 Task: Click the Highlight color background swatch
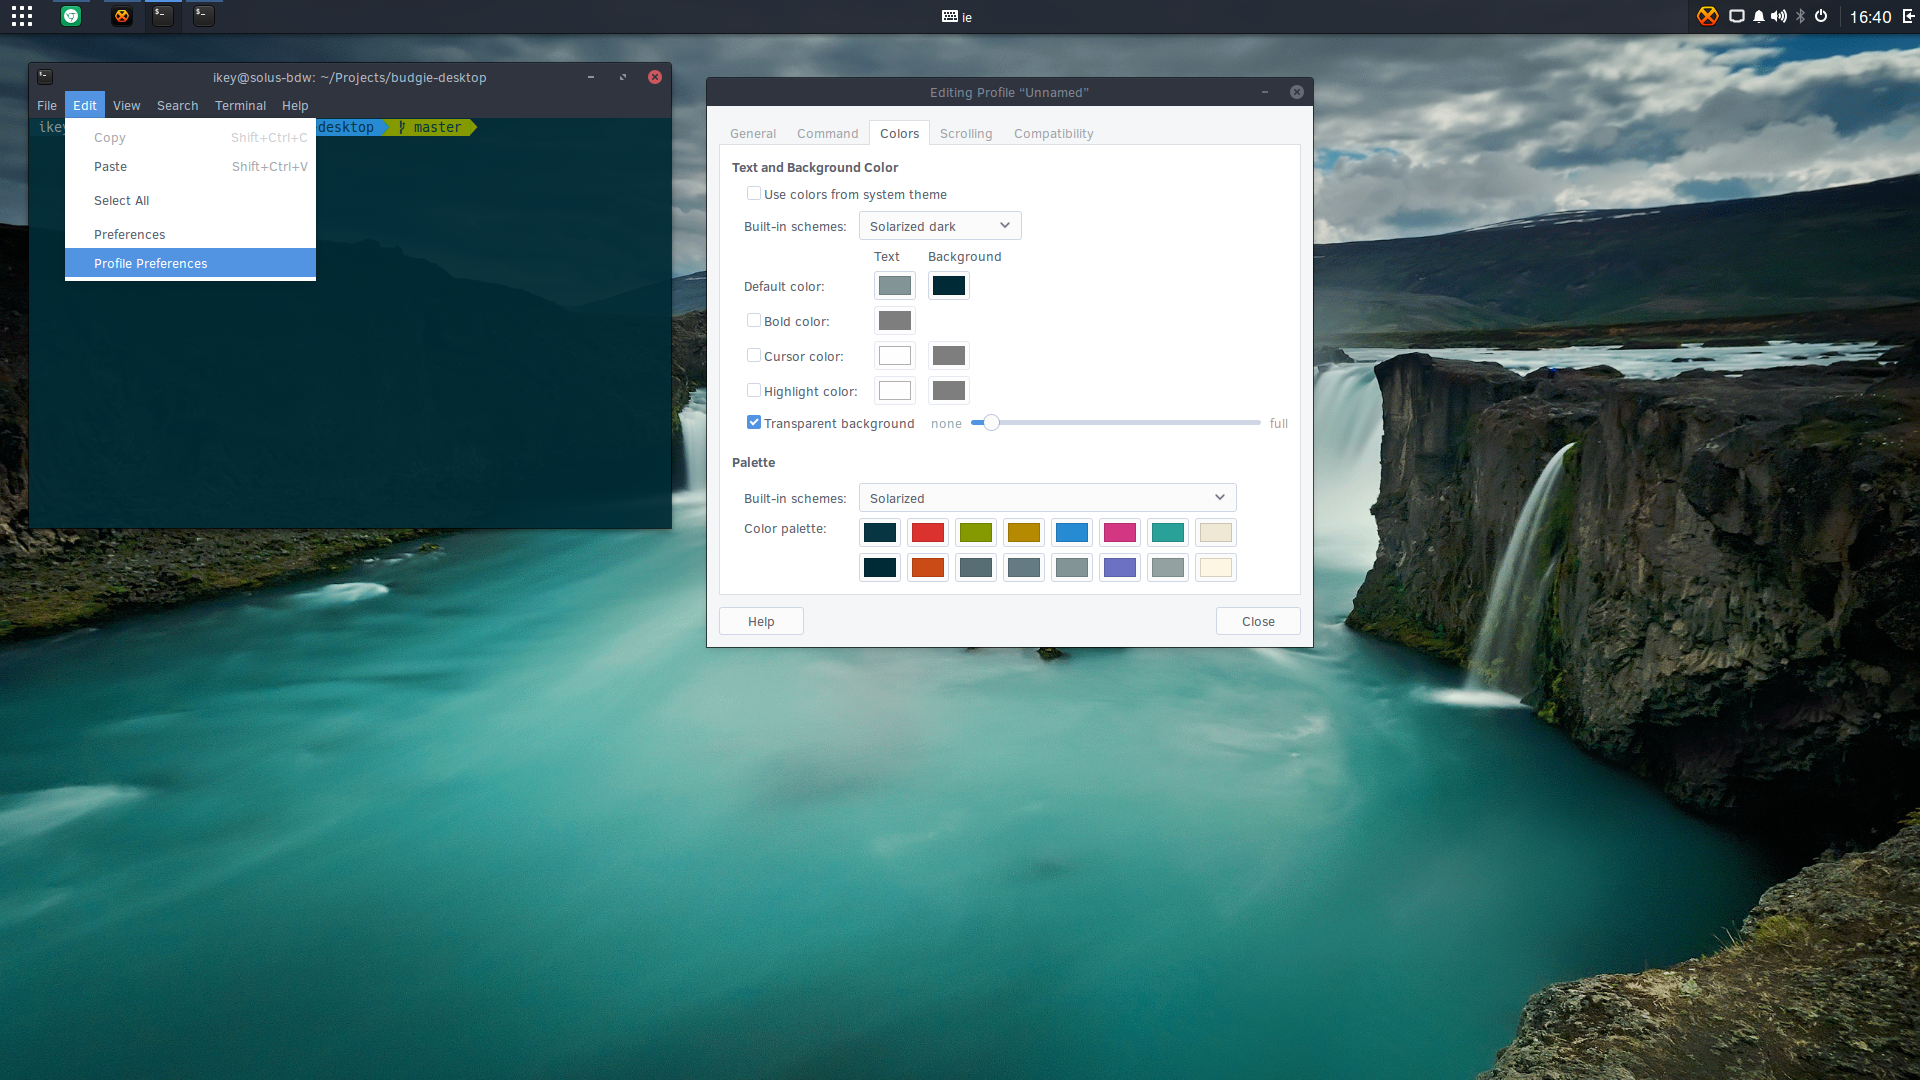pos(949,391)
